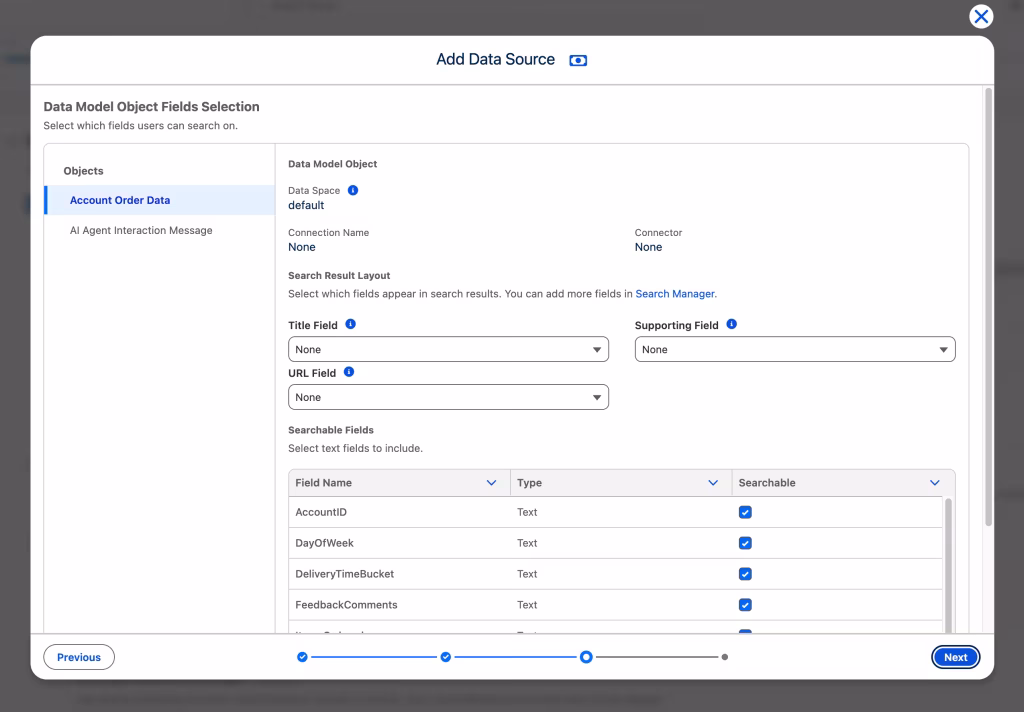Show Data Space info tooltip icon

tap(353, 190)
